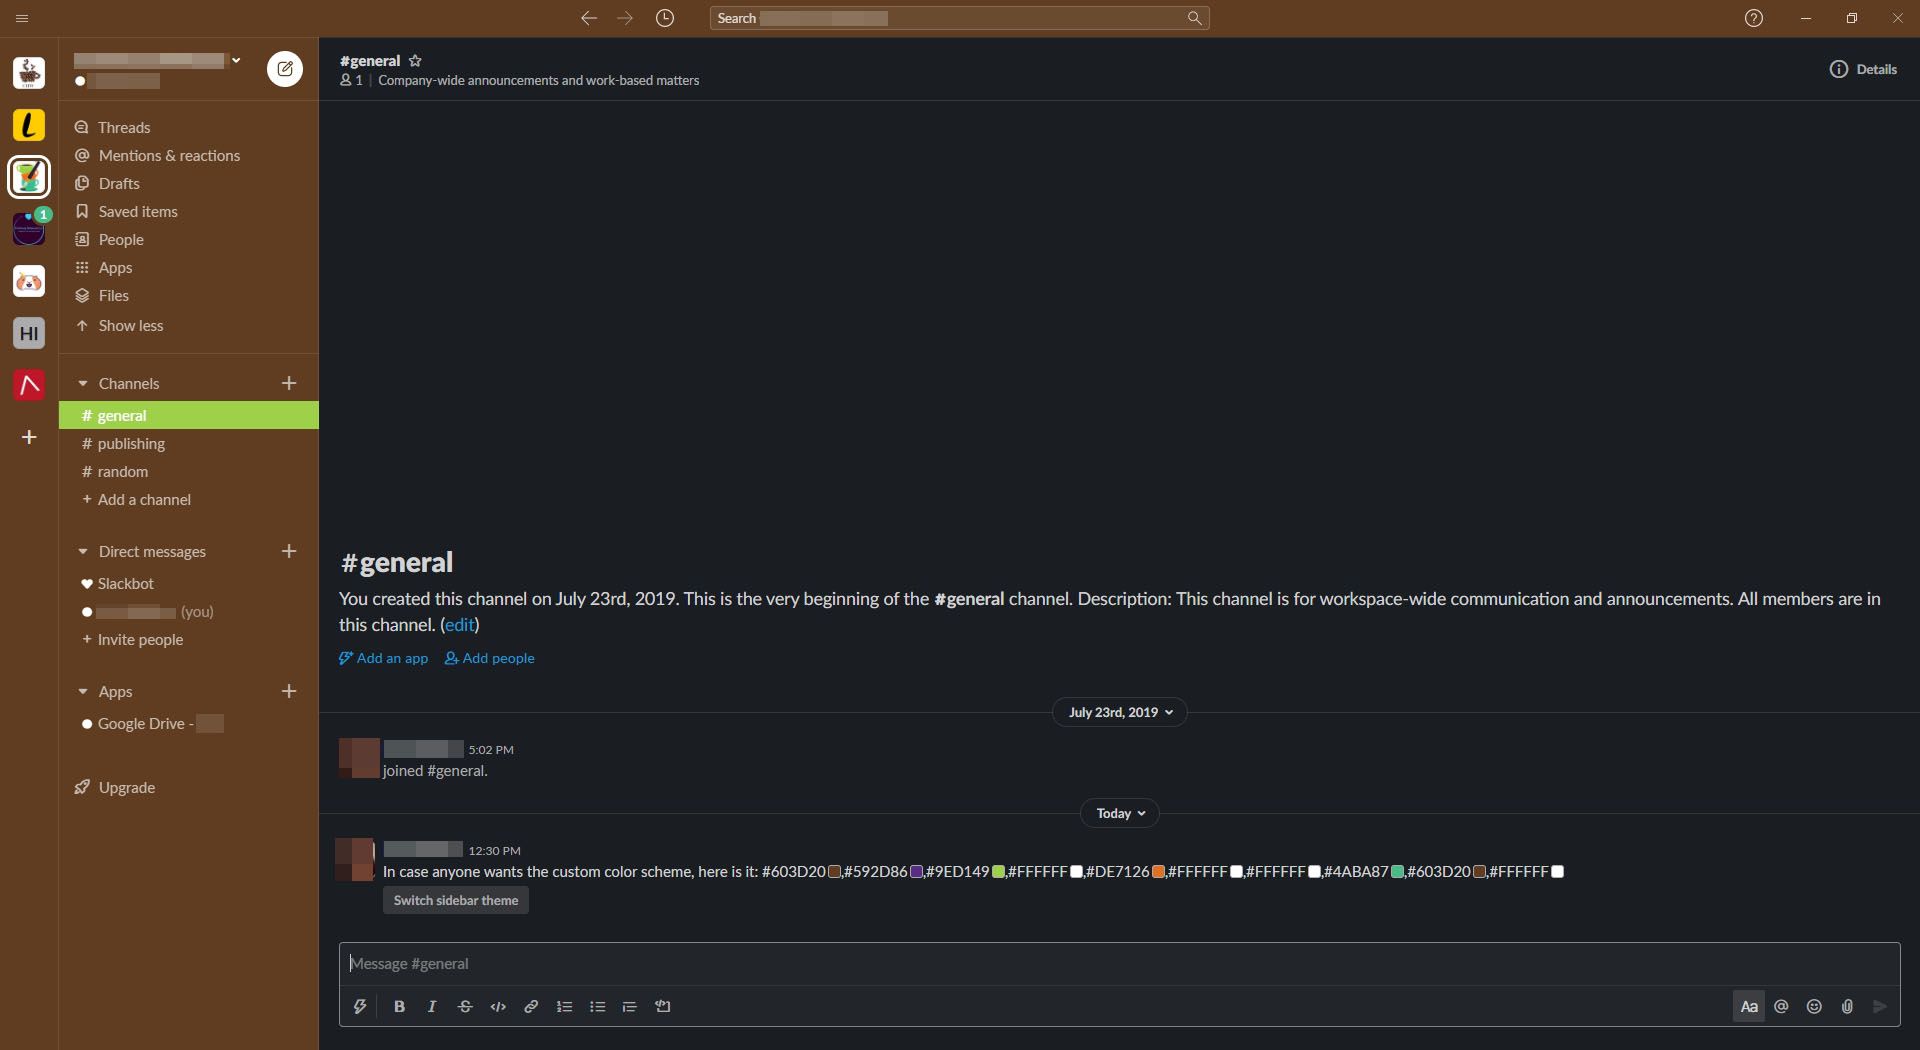Open Mentions & reactions in the sidebar
Screen dimensions: 1920x1050
[168, 156]
